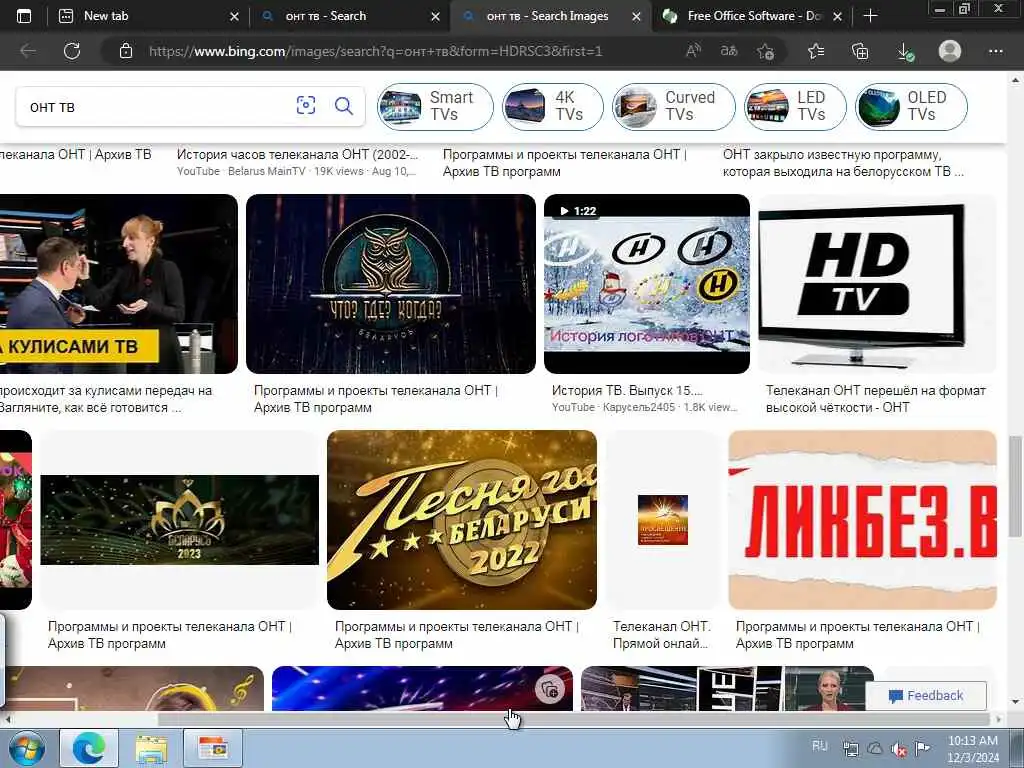Viewport: 1024px width, 768px height.
Task: Filter results by OLED TVs
Action: click(x=911, y=106)
